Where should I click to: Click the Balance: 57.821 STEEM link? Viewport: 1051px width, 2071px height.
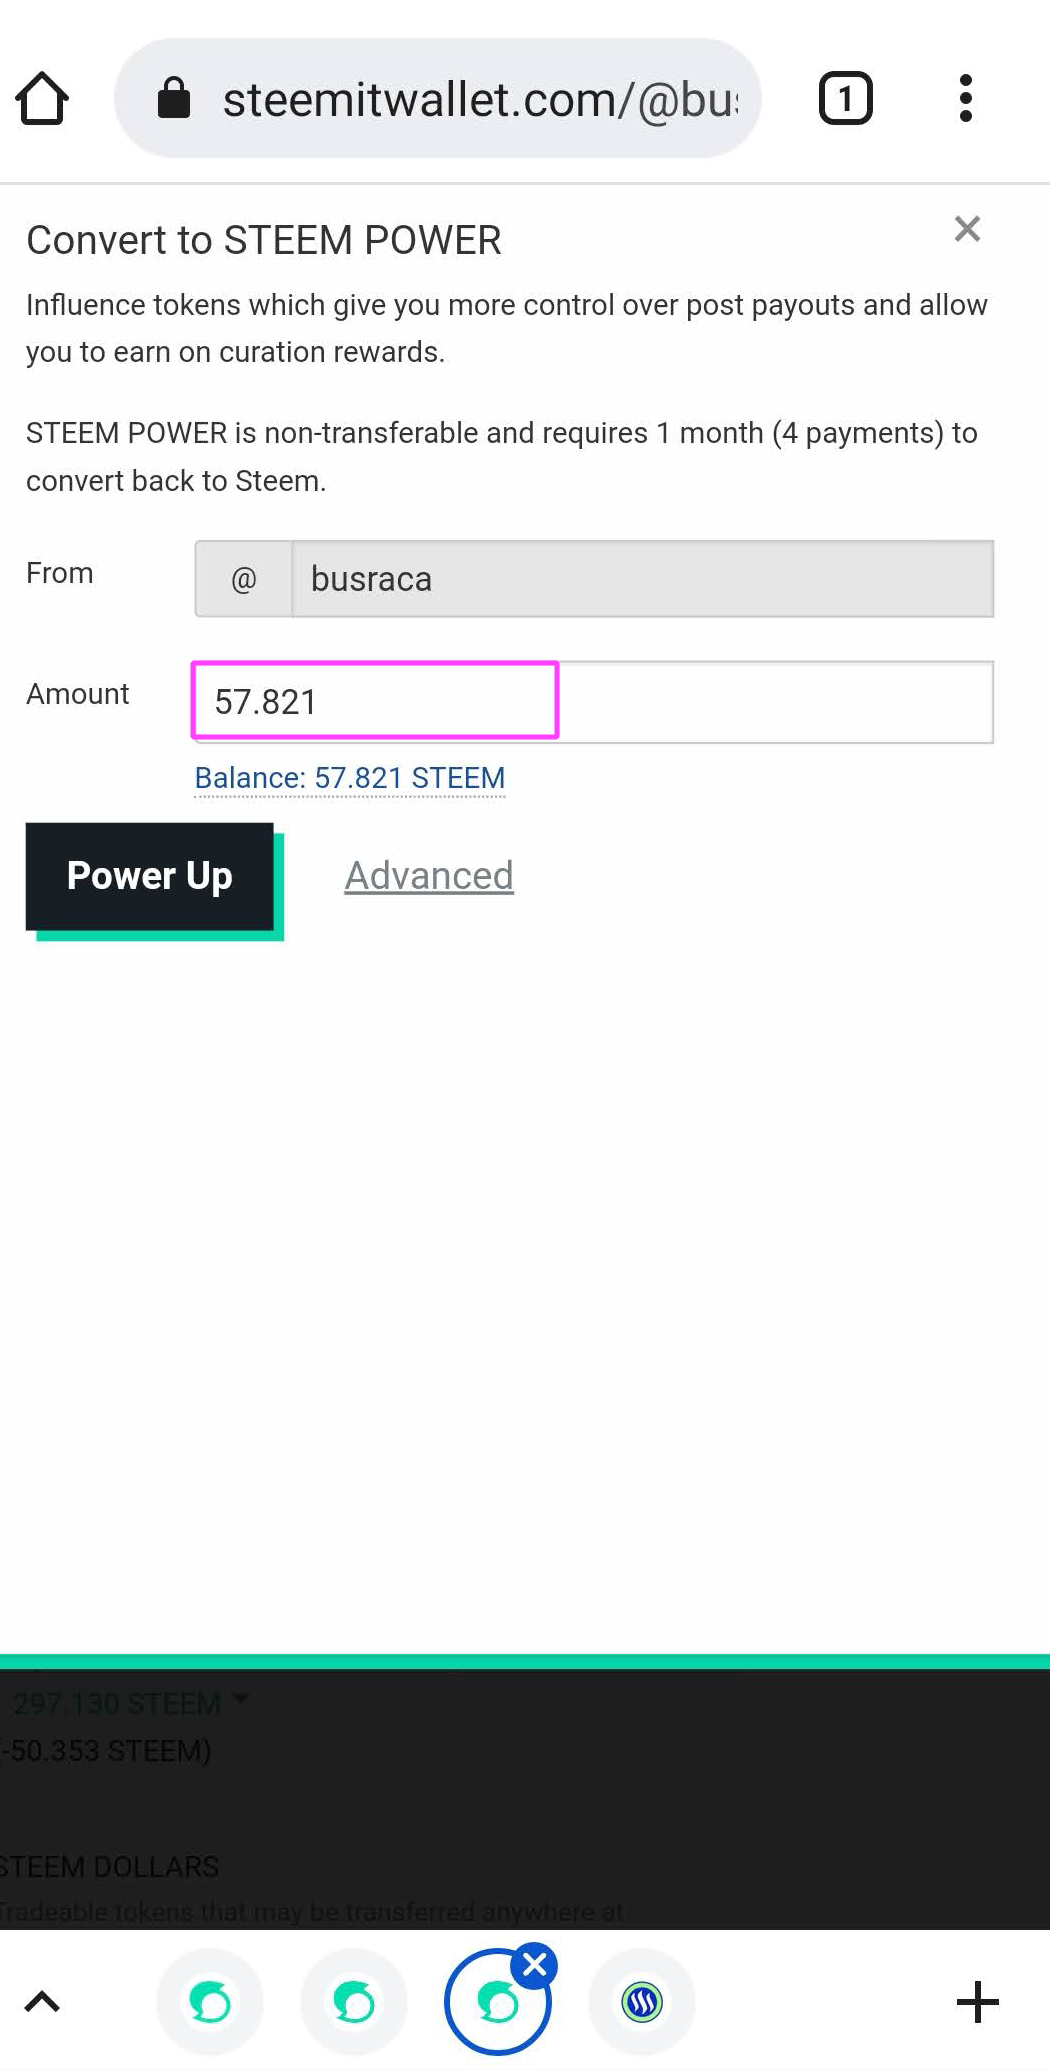pyautogui.click(x=350, y=778)
